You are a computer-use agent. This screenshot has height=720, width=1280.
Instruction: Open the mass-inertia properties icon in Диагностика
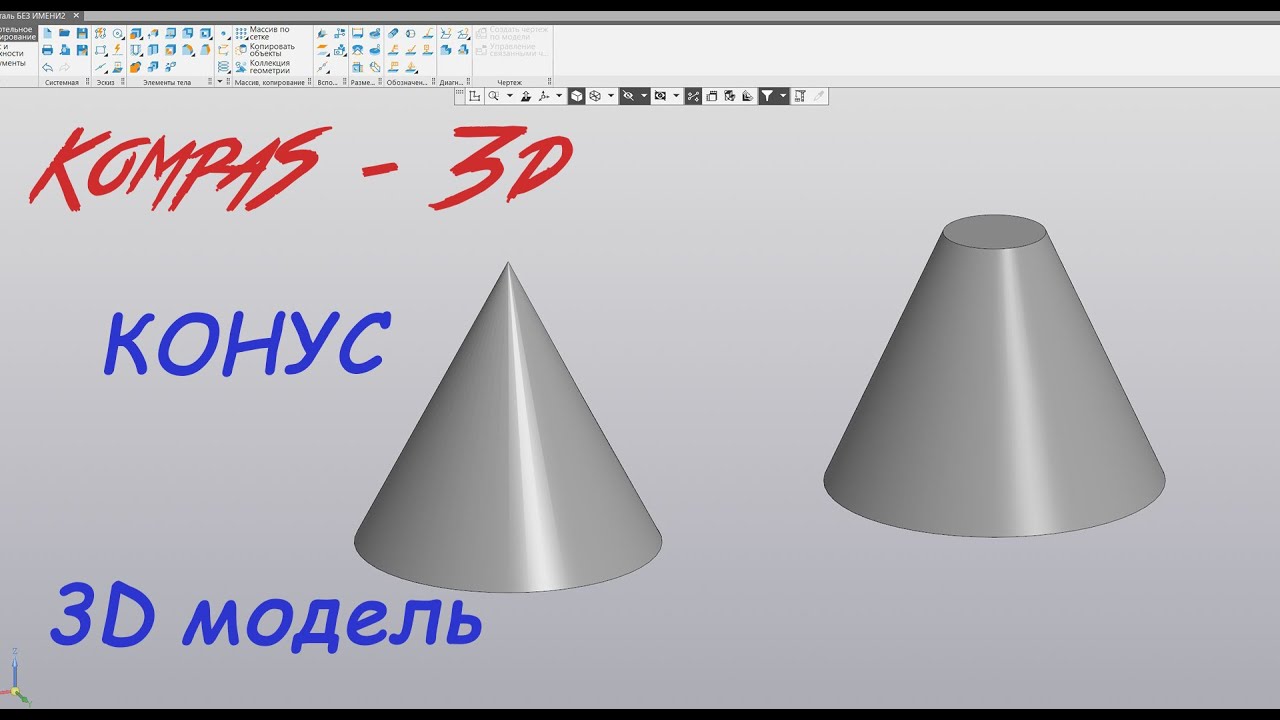[x=463, y=50]
